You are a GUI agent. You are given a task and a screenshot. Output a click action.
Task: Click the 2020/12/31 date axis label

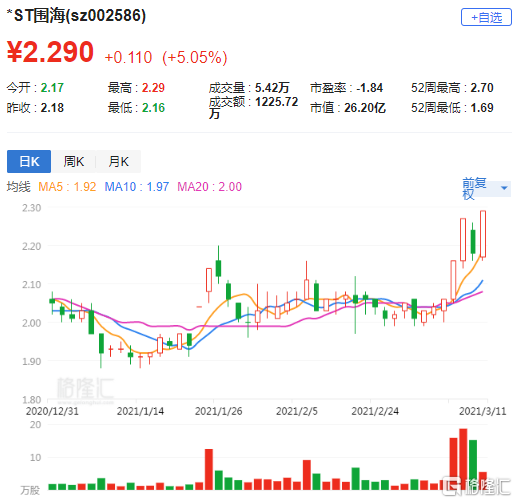[52, 411]
